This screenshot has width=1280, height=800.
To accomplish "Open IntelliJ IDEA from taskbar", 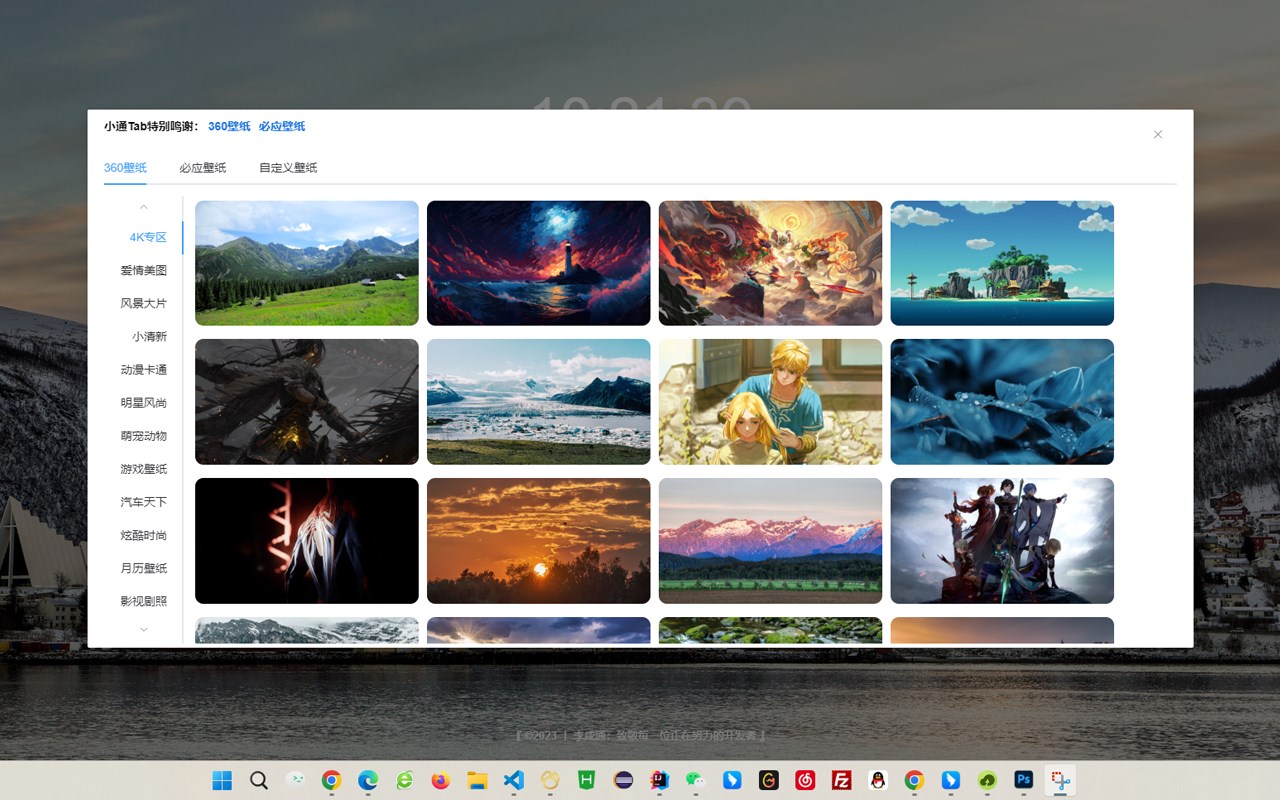I will click(x=660, y=780).
